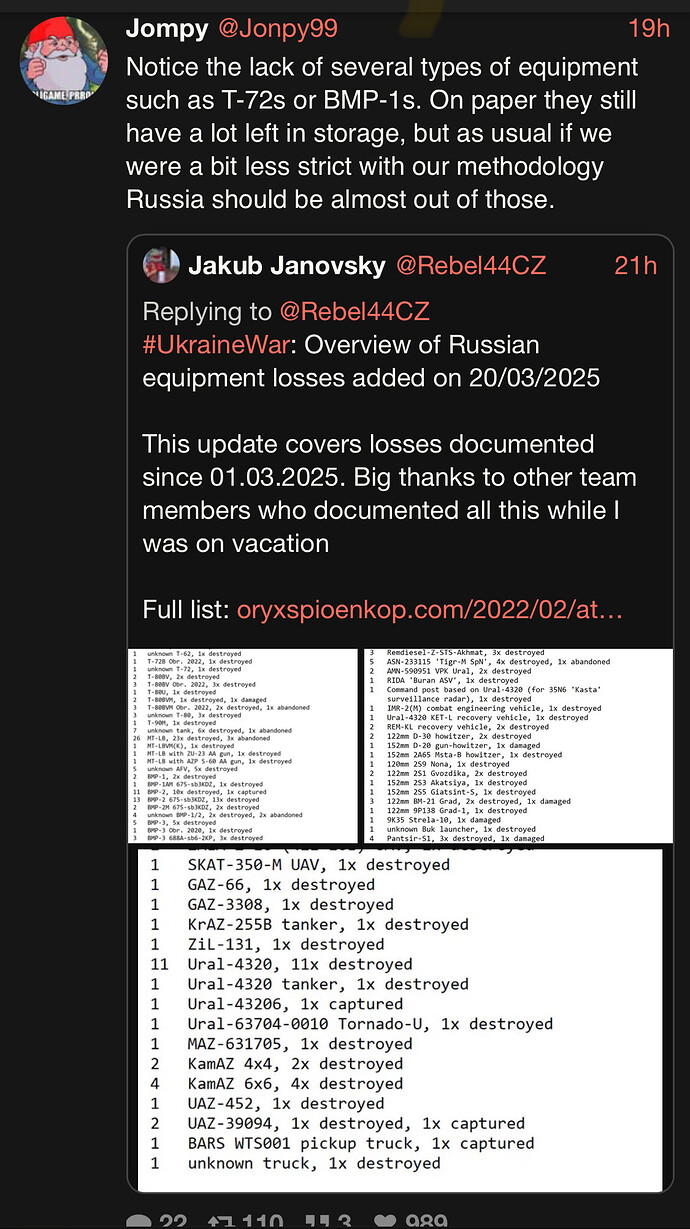Open the 21h quoted tweet timestamp

tap(635, 265)
